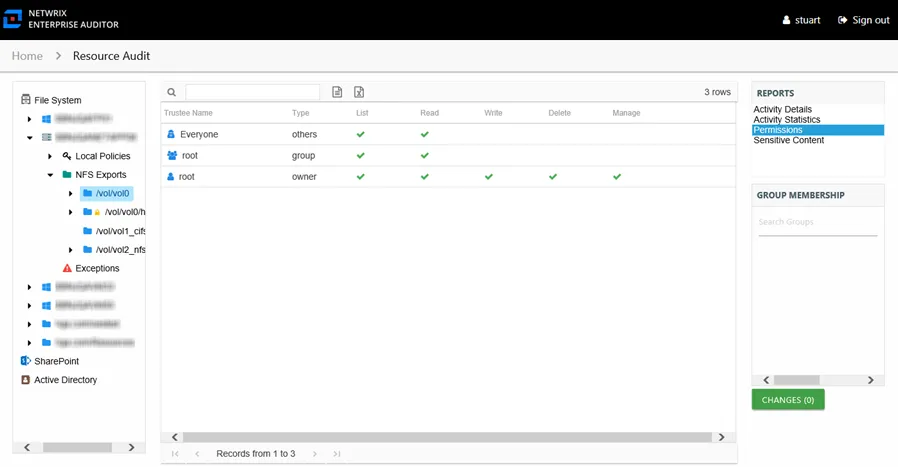Collapse the expanded blurred server node
Screen dimensions: 898x467
tap(29, 138)
